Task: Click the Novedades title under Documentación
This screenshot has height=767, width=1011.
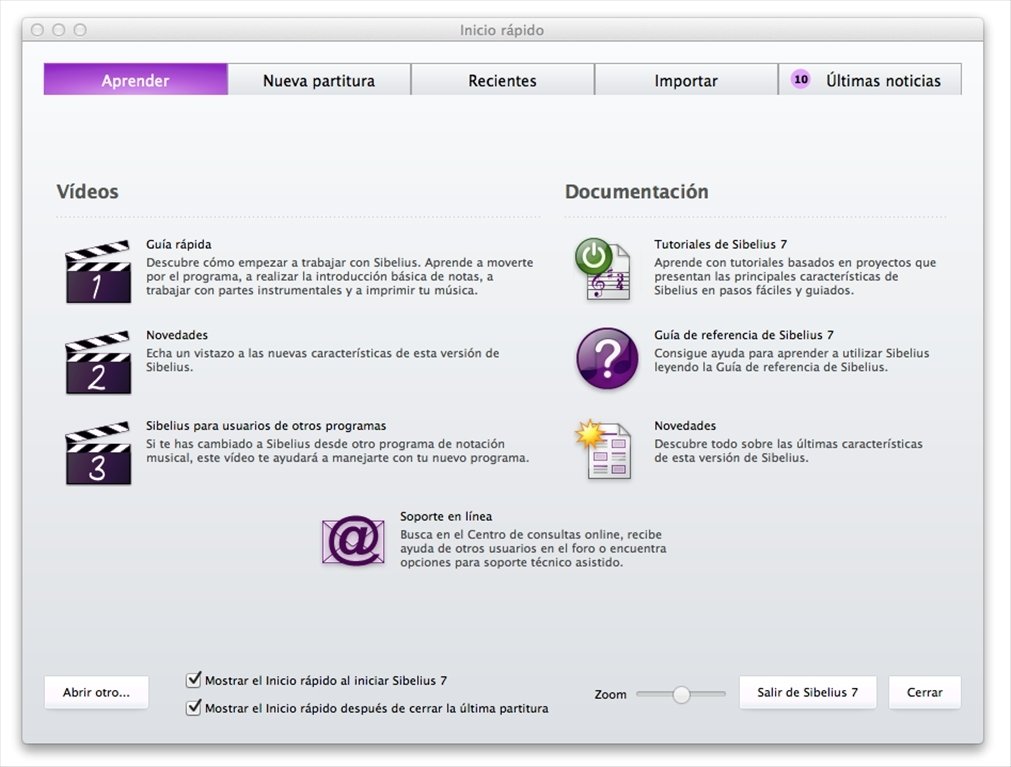Action: point(685,426)
